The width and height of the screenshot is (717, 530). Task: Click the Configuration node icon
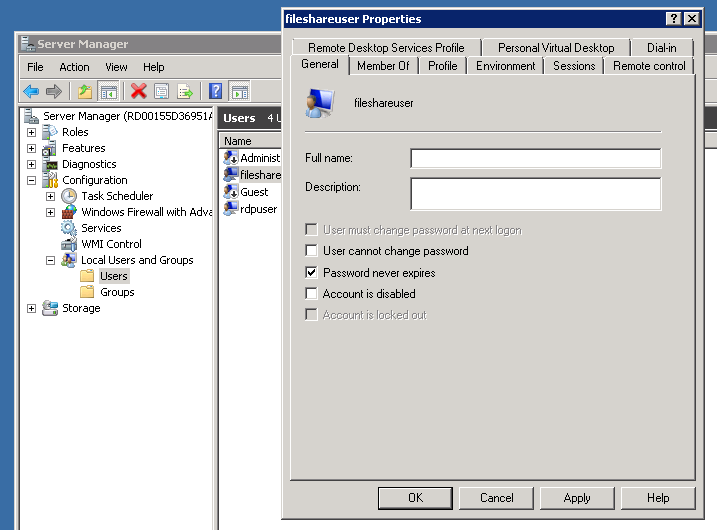49,180
